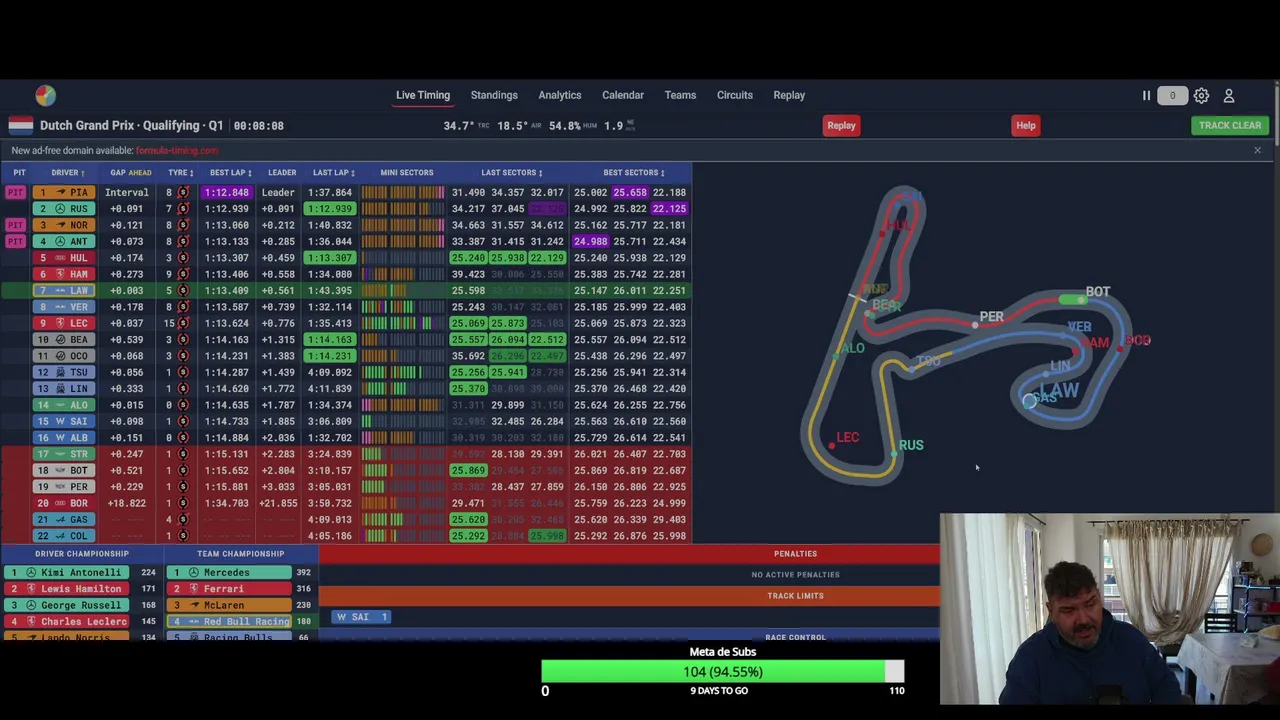Image resolution: width=1280 pixels, height=720 pixels.
Task: Click PIA's mini sectors bar
Action: (403, 192)
